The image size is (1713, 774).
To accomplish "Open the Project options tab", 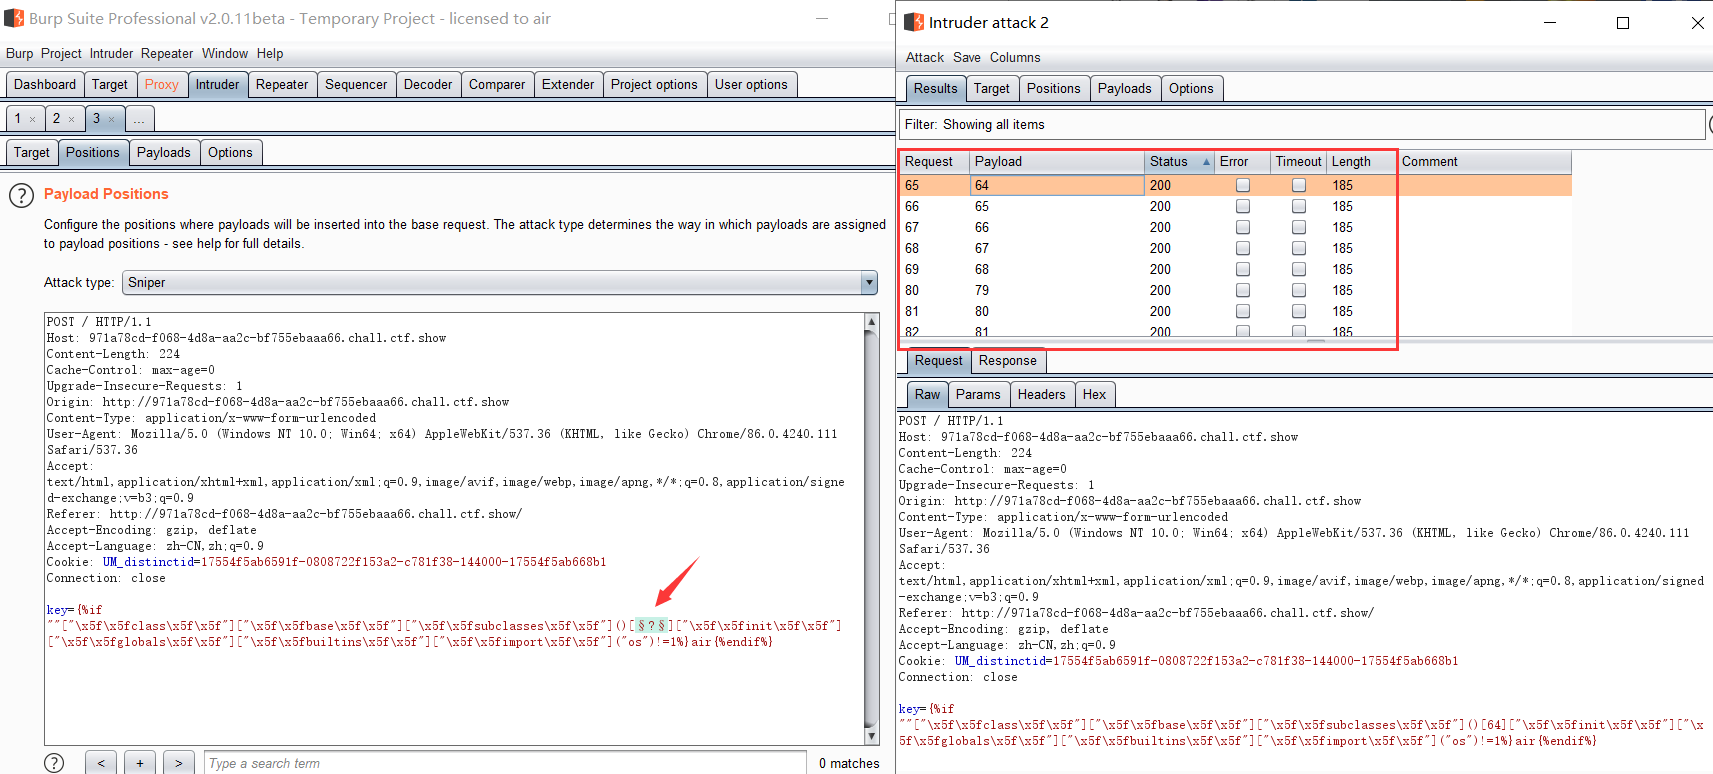I will click(x=654, y=85).
